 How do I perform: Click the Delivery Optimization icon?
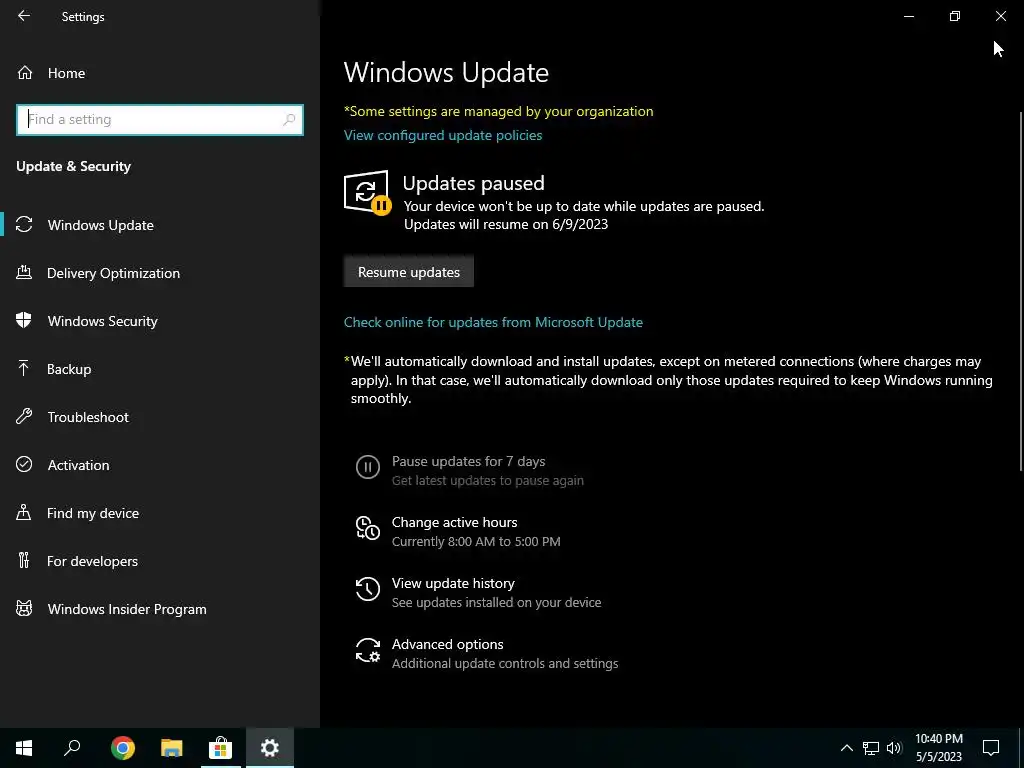tap(24, 272)
